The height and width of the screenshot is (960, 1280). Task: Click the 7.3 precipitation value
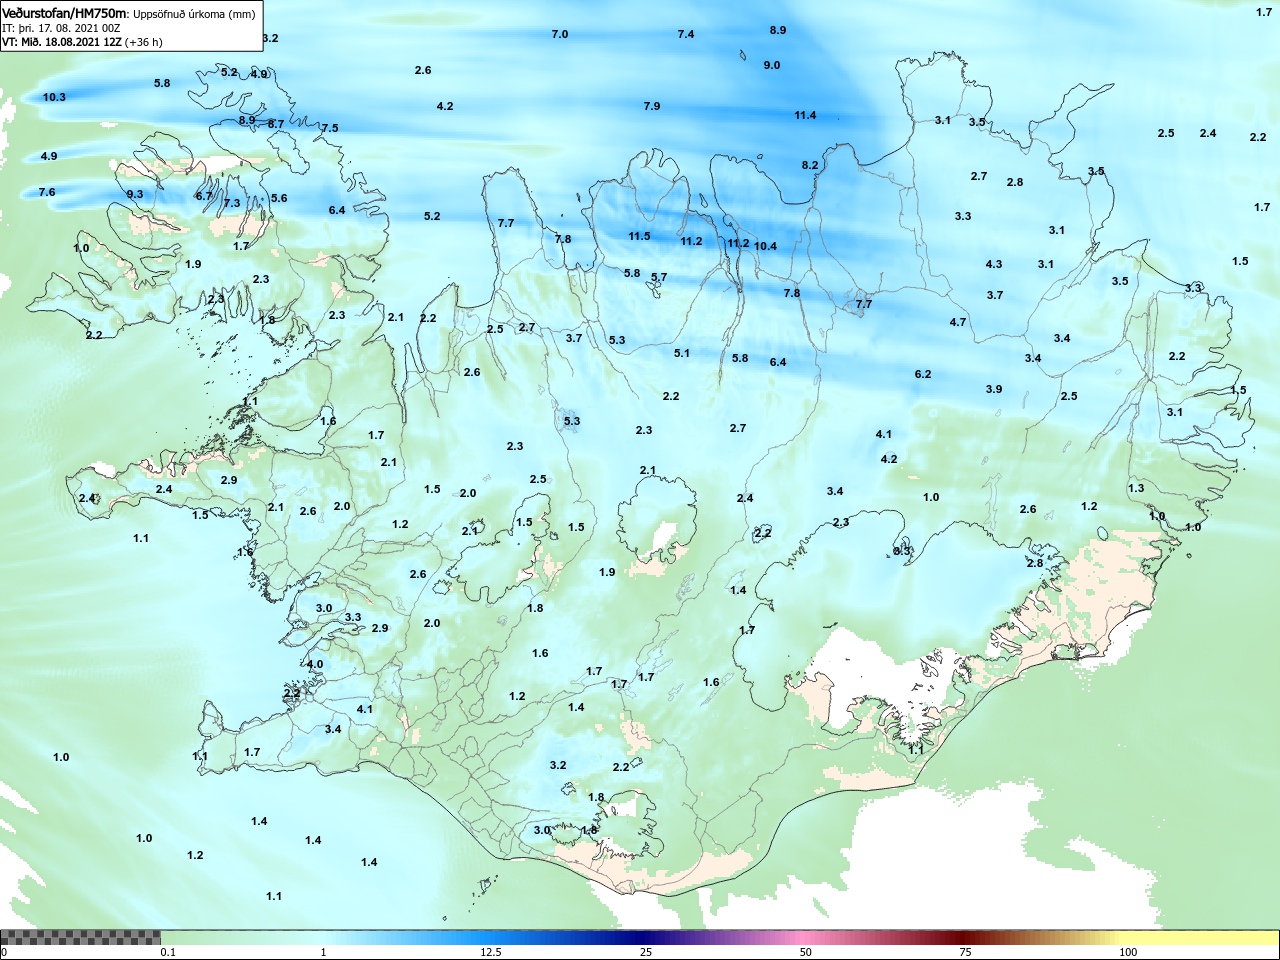click(x=232, y=203)
